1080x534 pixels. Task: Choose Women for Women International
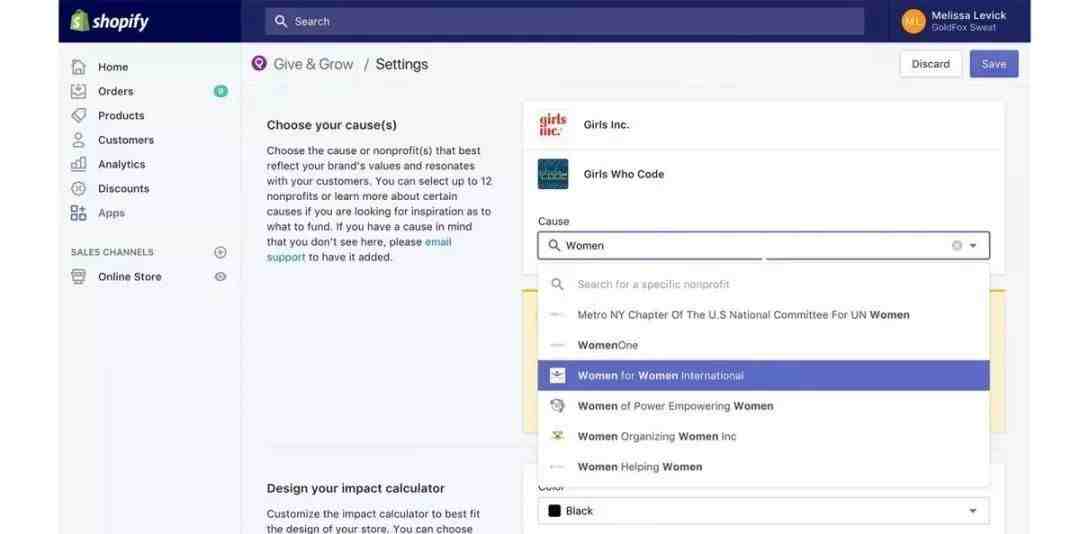tap(763, 376)
